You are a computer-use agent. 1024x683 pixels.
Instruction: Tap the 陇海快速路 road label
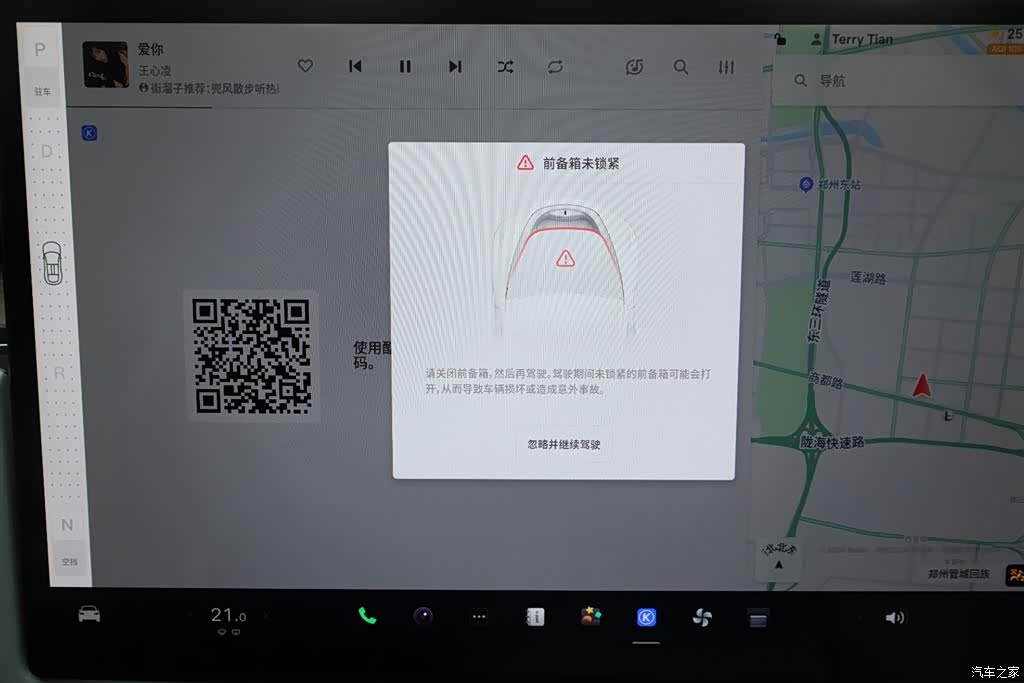click(x=833, y=443)
